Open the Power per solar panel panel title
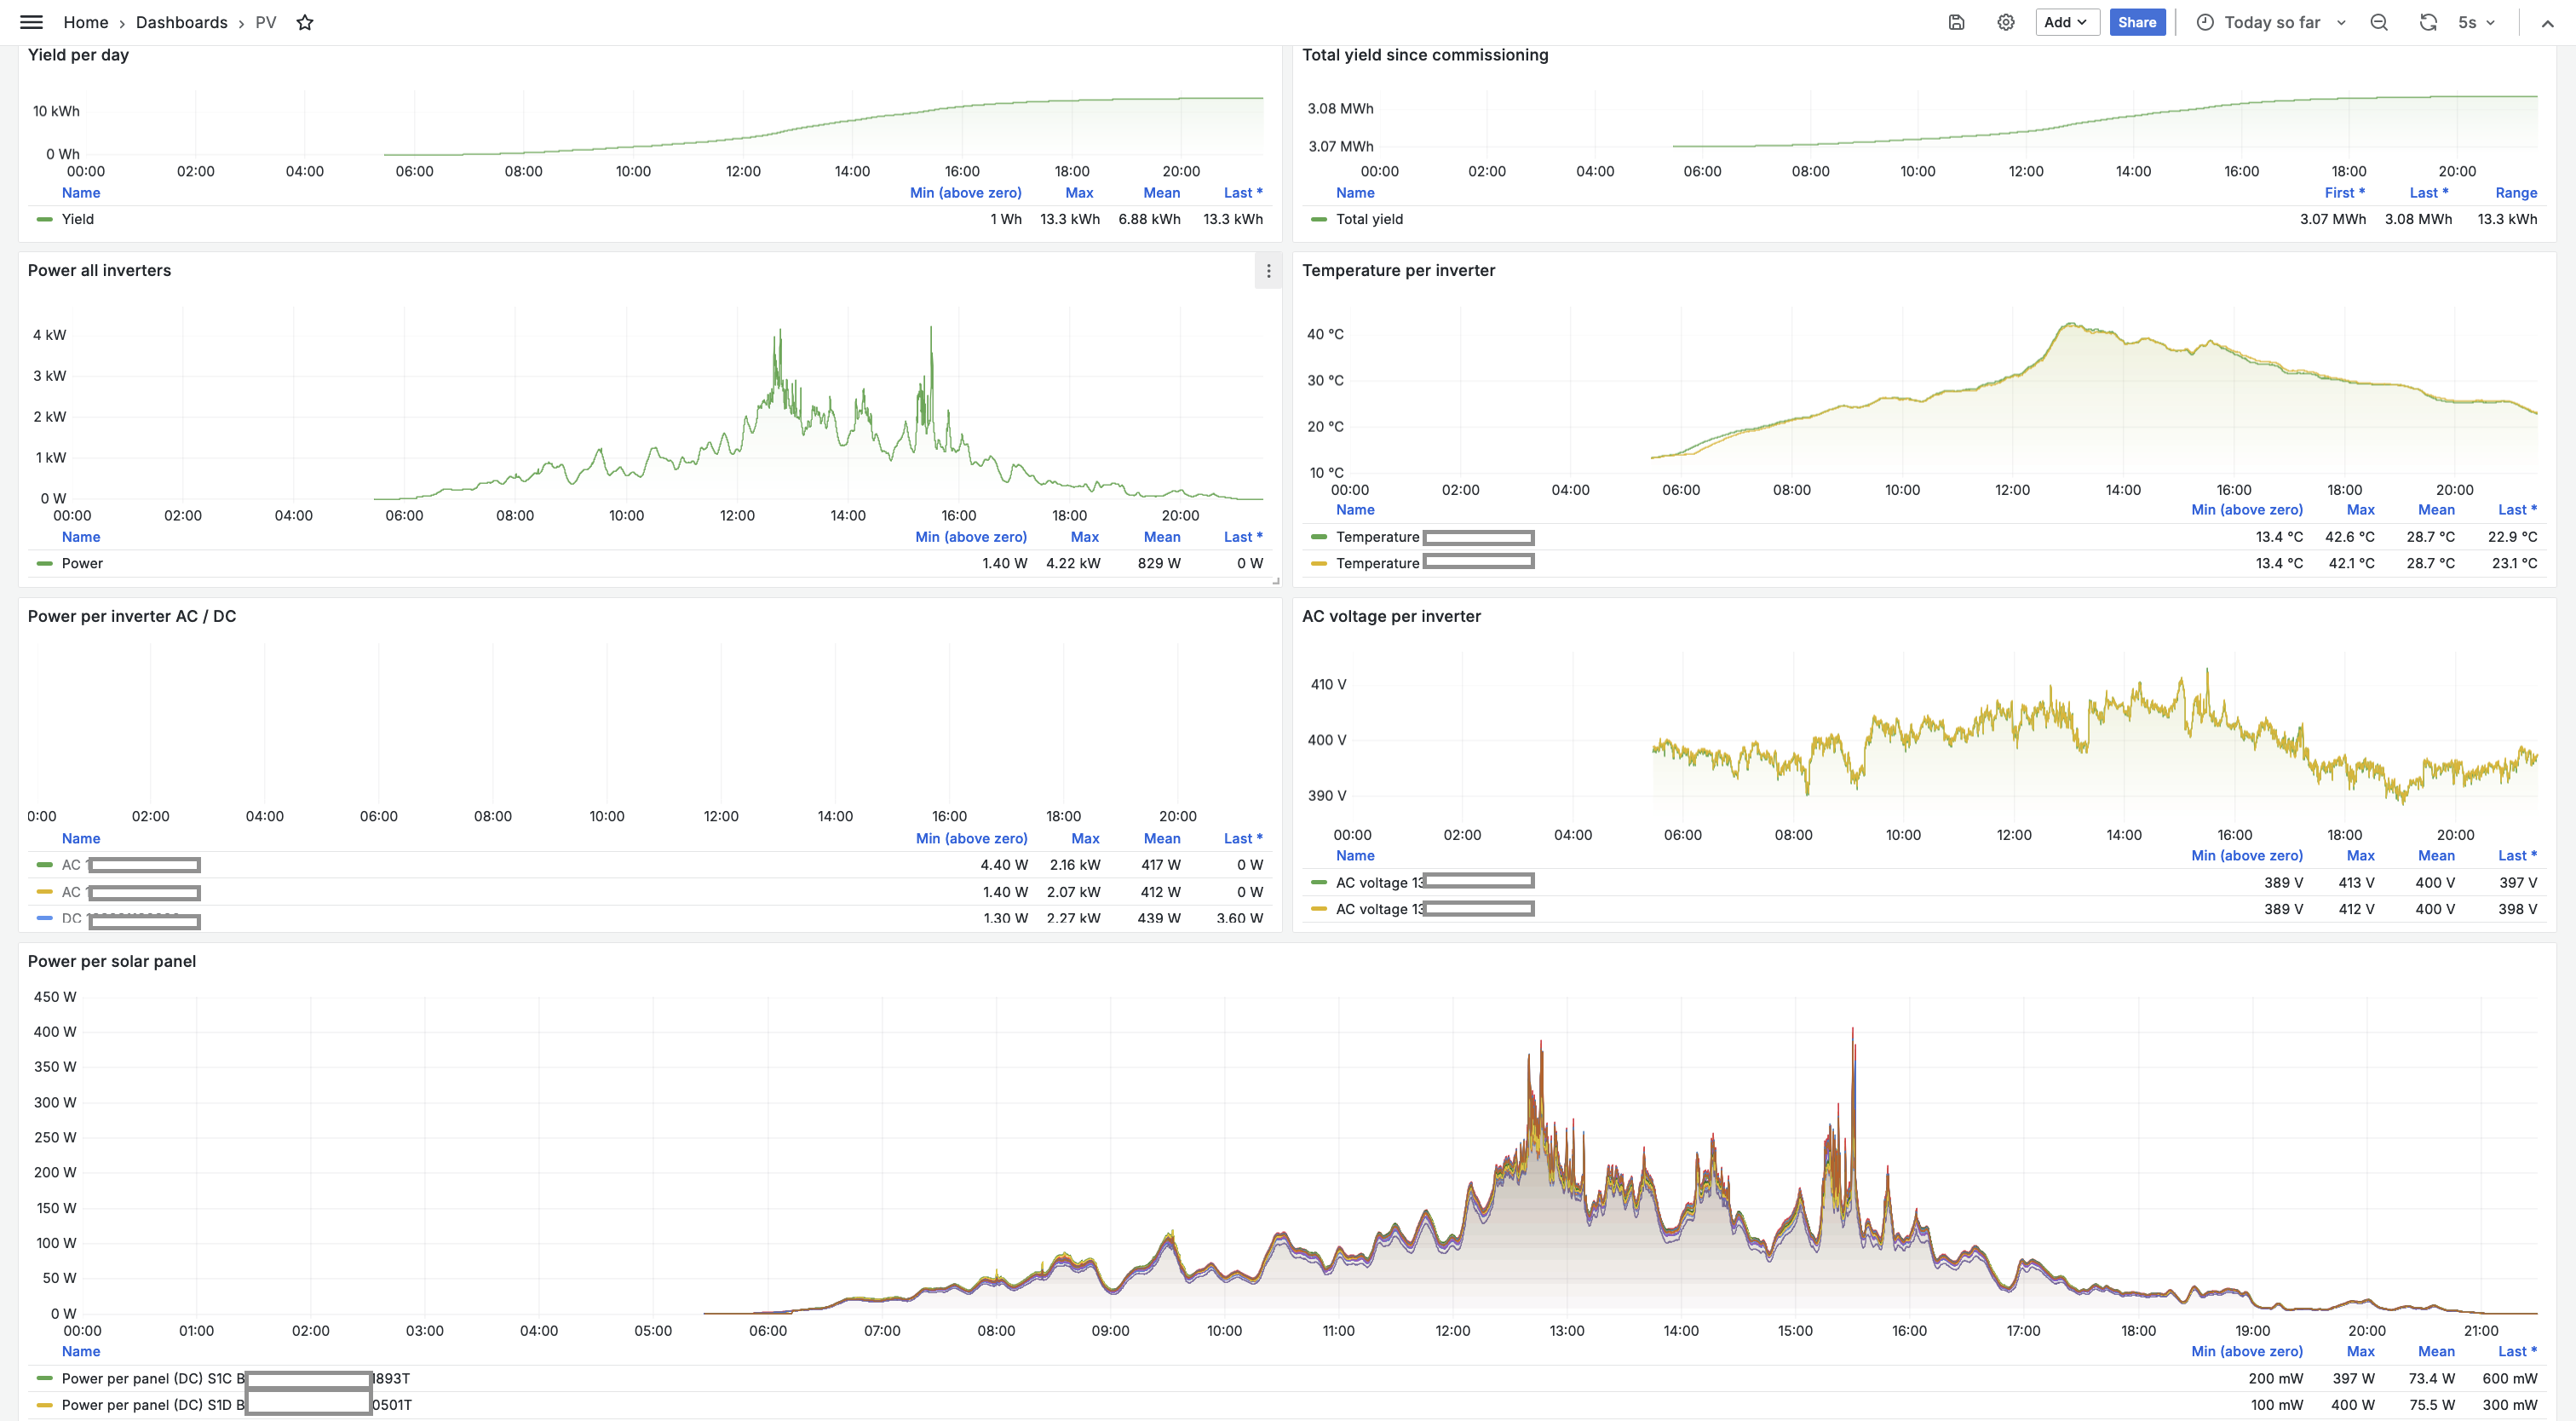Viewport: 2576px width, 1421px height. coord(112,961)
